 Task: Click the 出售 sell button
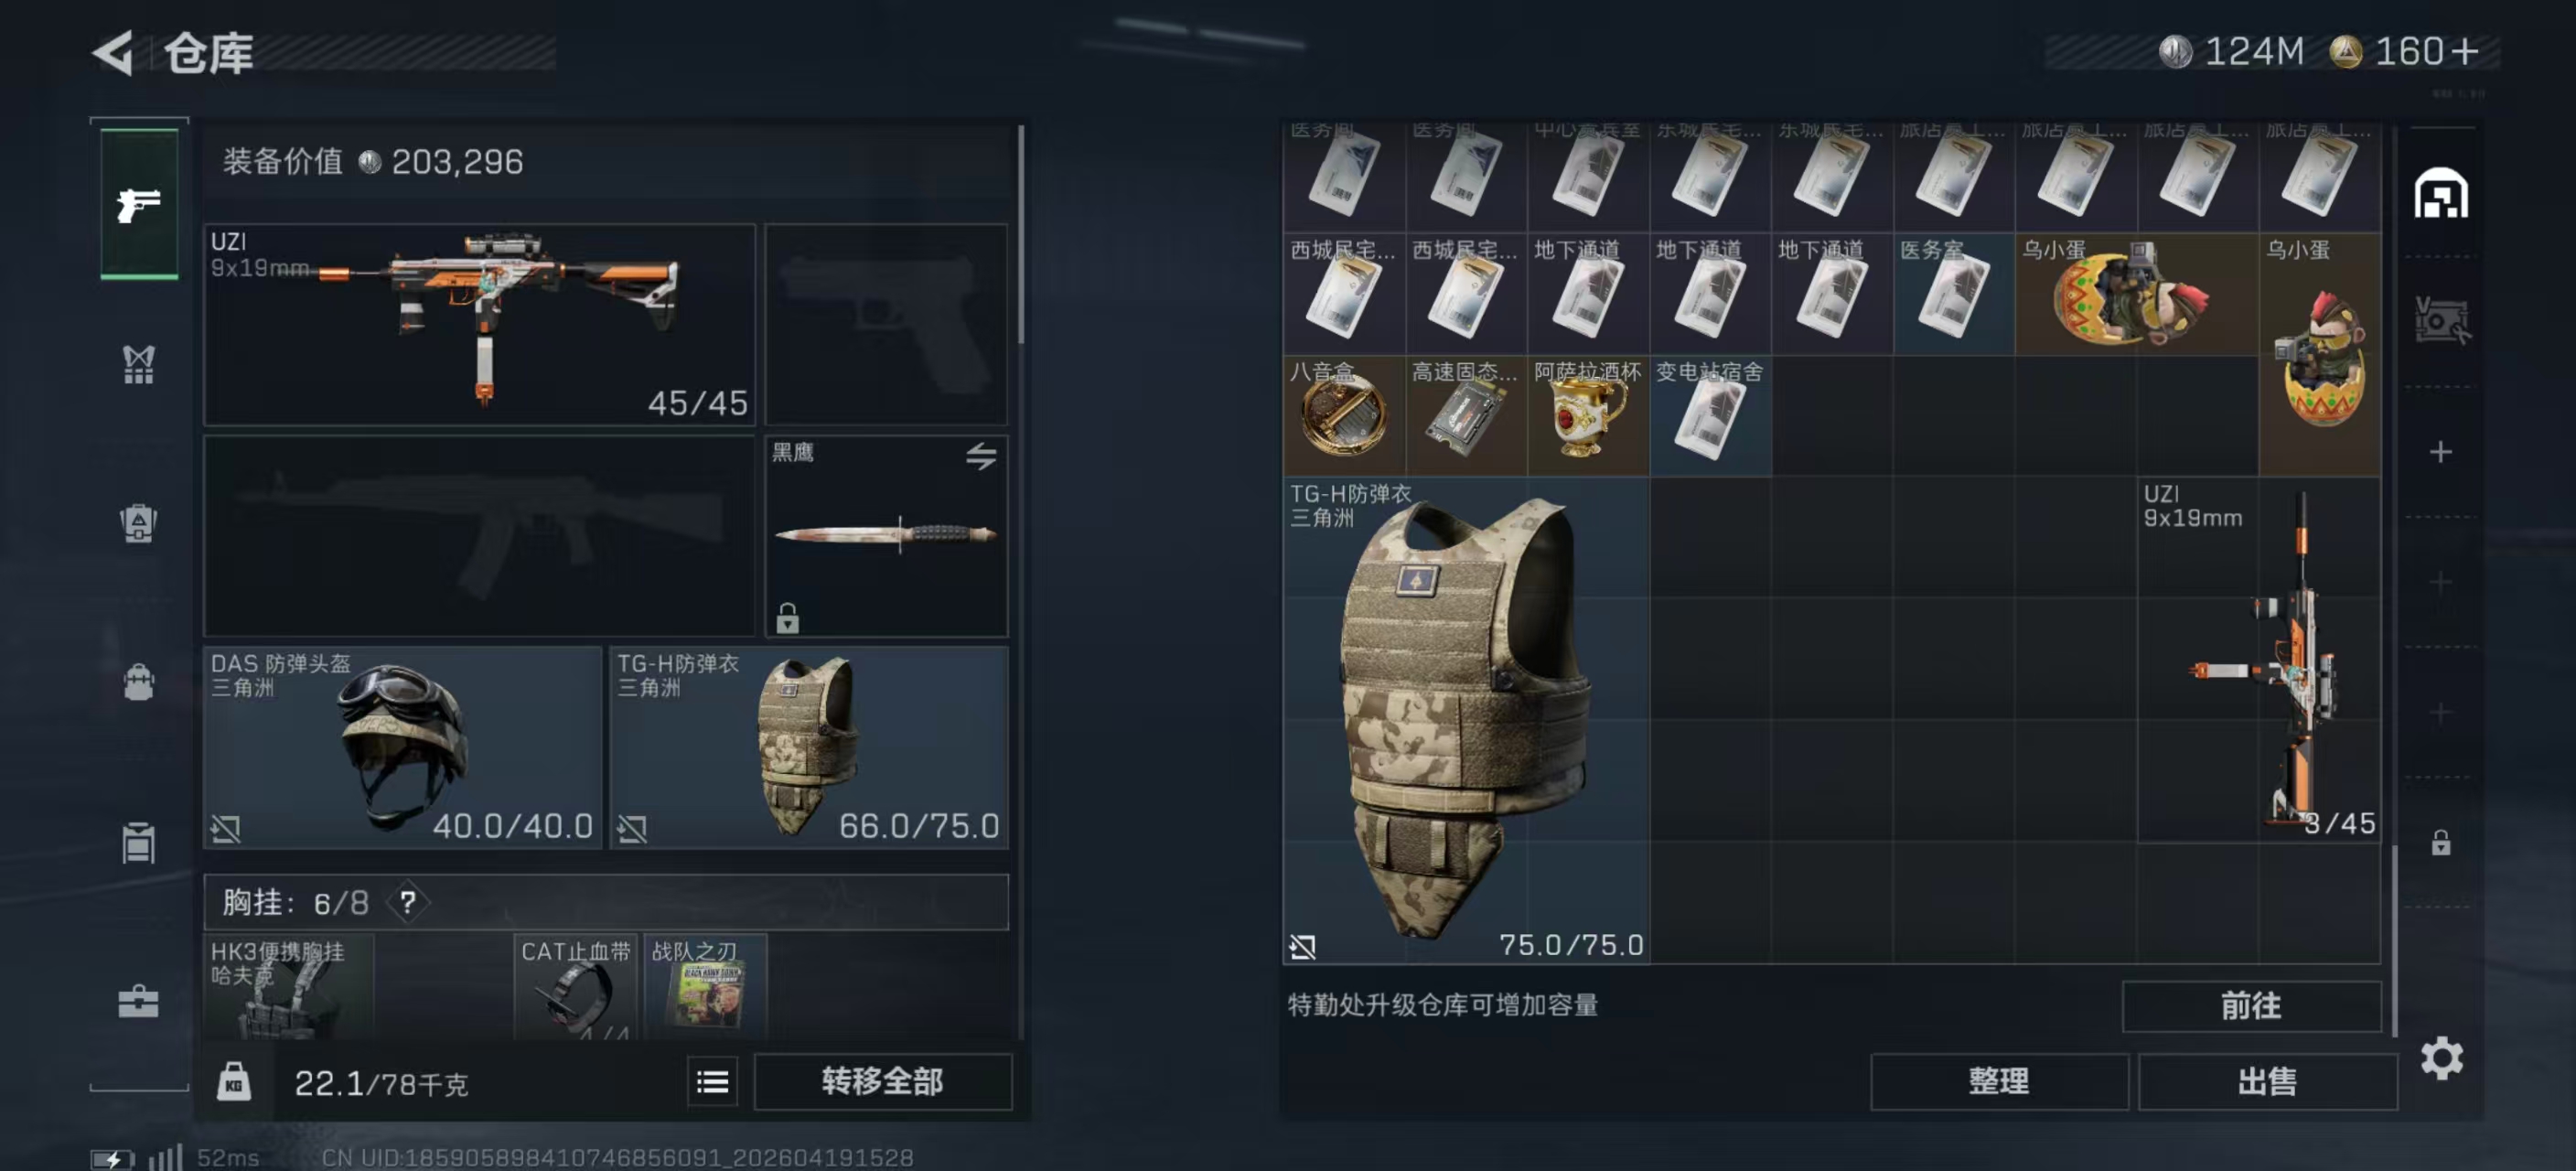pos(2267,1081)
